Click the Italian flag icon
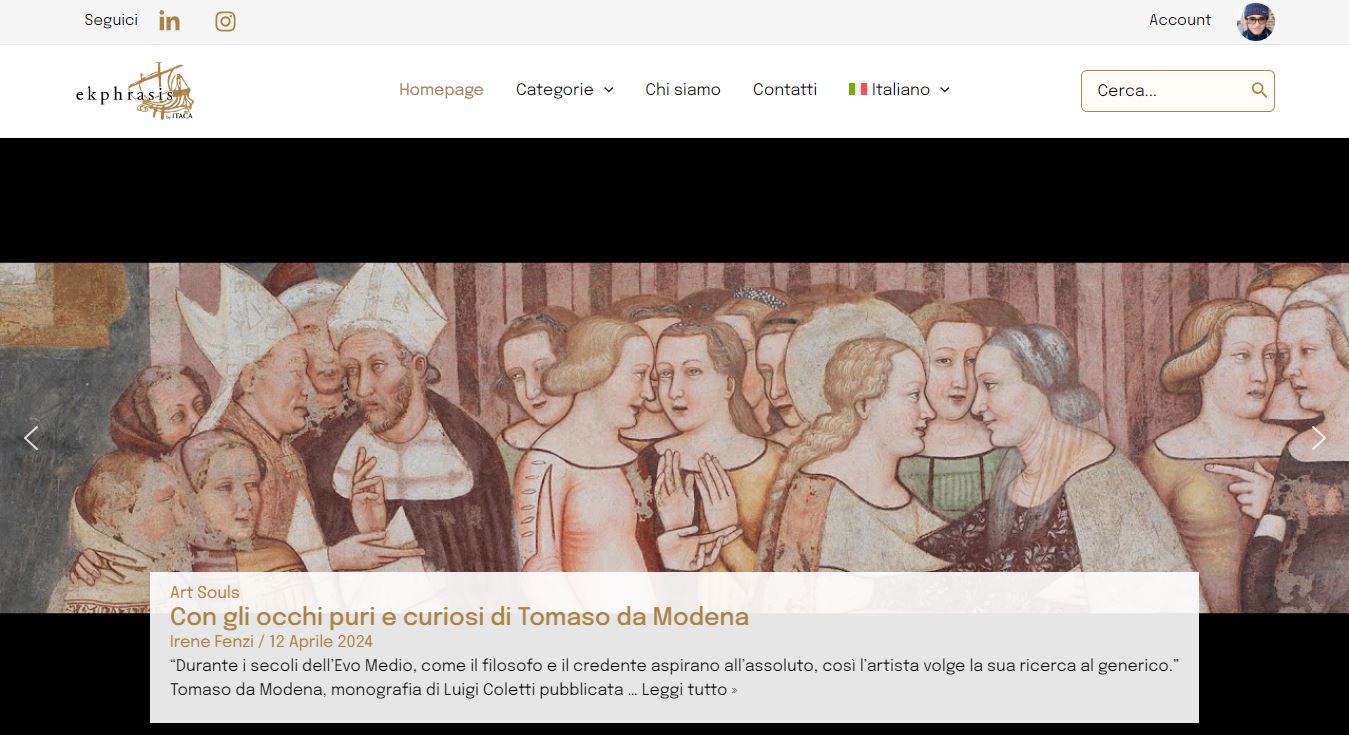This screenshot has width=1349, height=735. pos(857,89)
